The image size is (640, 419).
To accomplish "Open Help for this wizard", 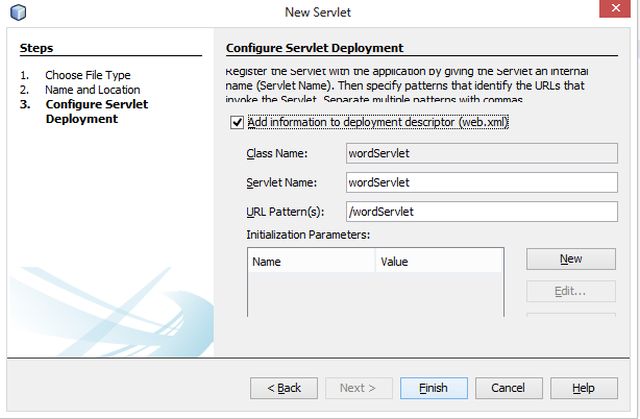I will coord(583,388).
